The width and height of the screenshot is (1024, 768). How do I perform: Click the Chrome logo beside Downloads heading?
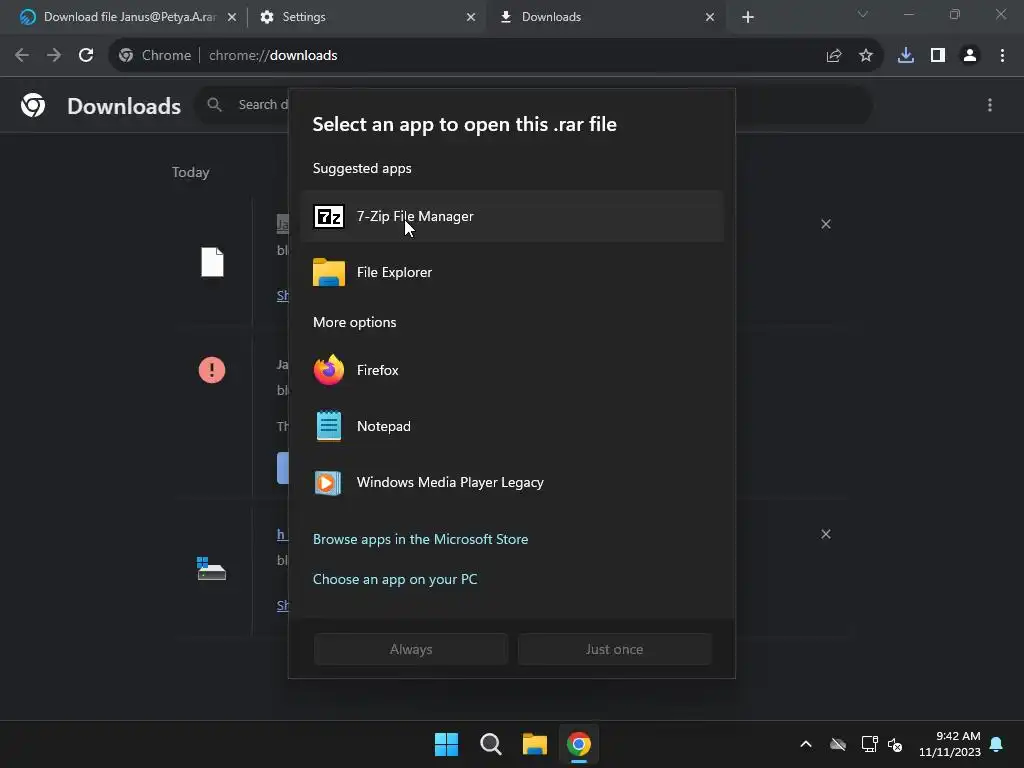33,105
